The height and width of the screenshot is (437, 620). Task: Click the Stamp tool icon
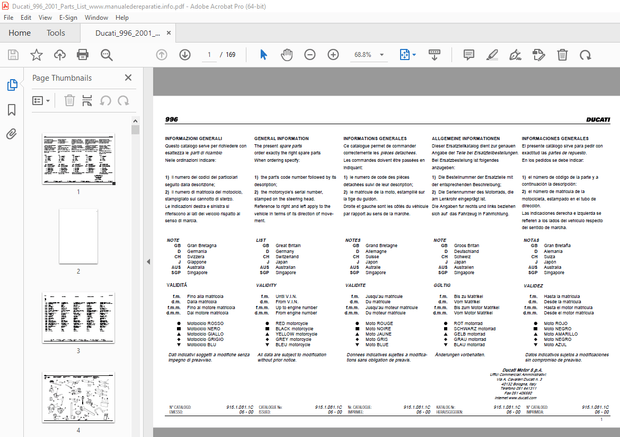click(x=539, y=55)
